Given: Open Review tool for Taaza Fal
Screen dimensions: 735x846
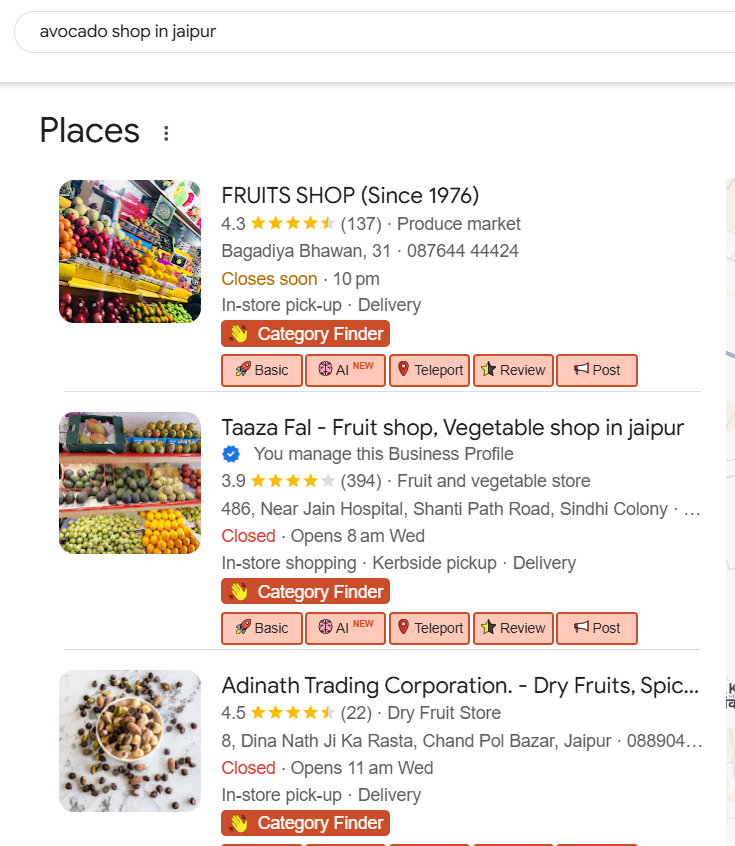Looking at the screenshot, I should (513, 628).
